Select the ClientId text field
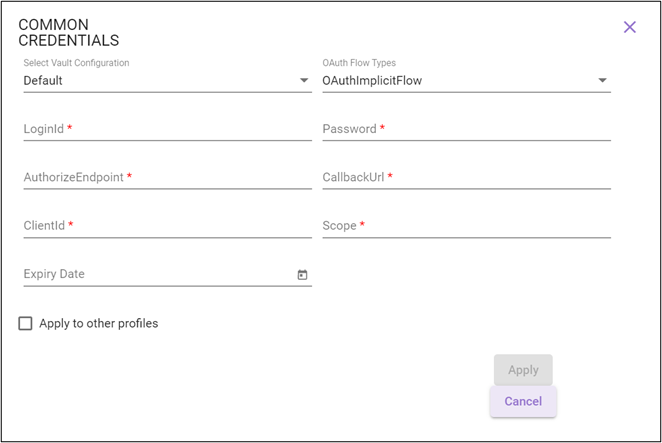The width and height of the screenshot is (662, 443). pos(167,227)
